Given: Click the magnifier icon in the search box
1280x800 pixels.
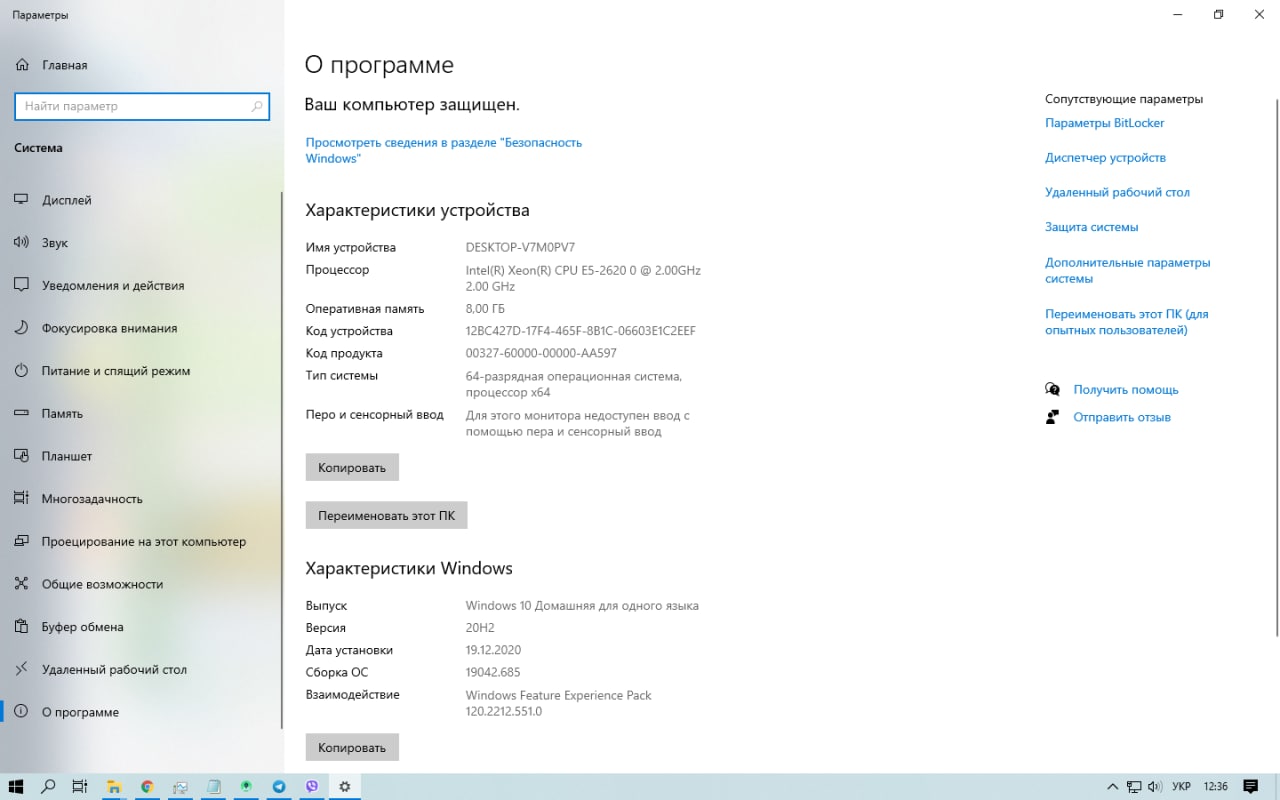Looking at the screenshot, I should pyautogui.click(x=257, y=106).
